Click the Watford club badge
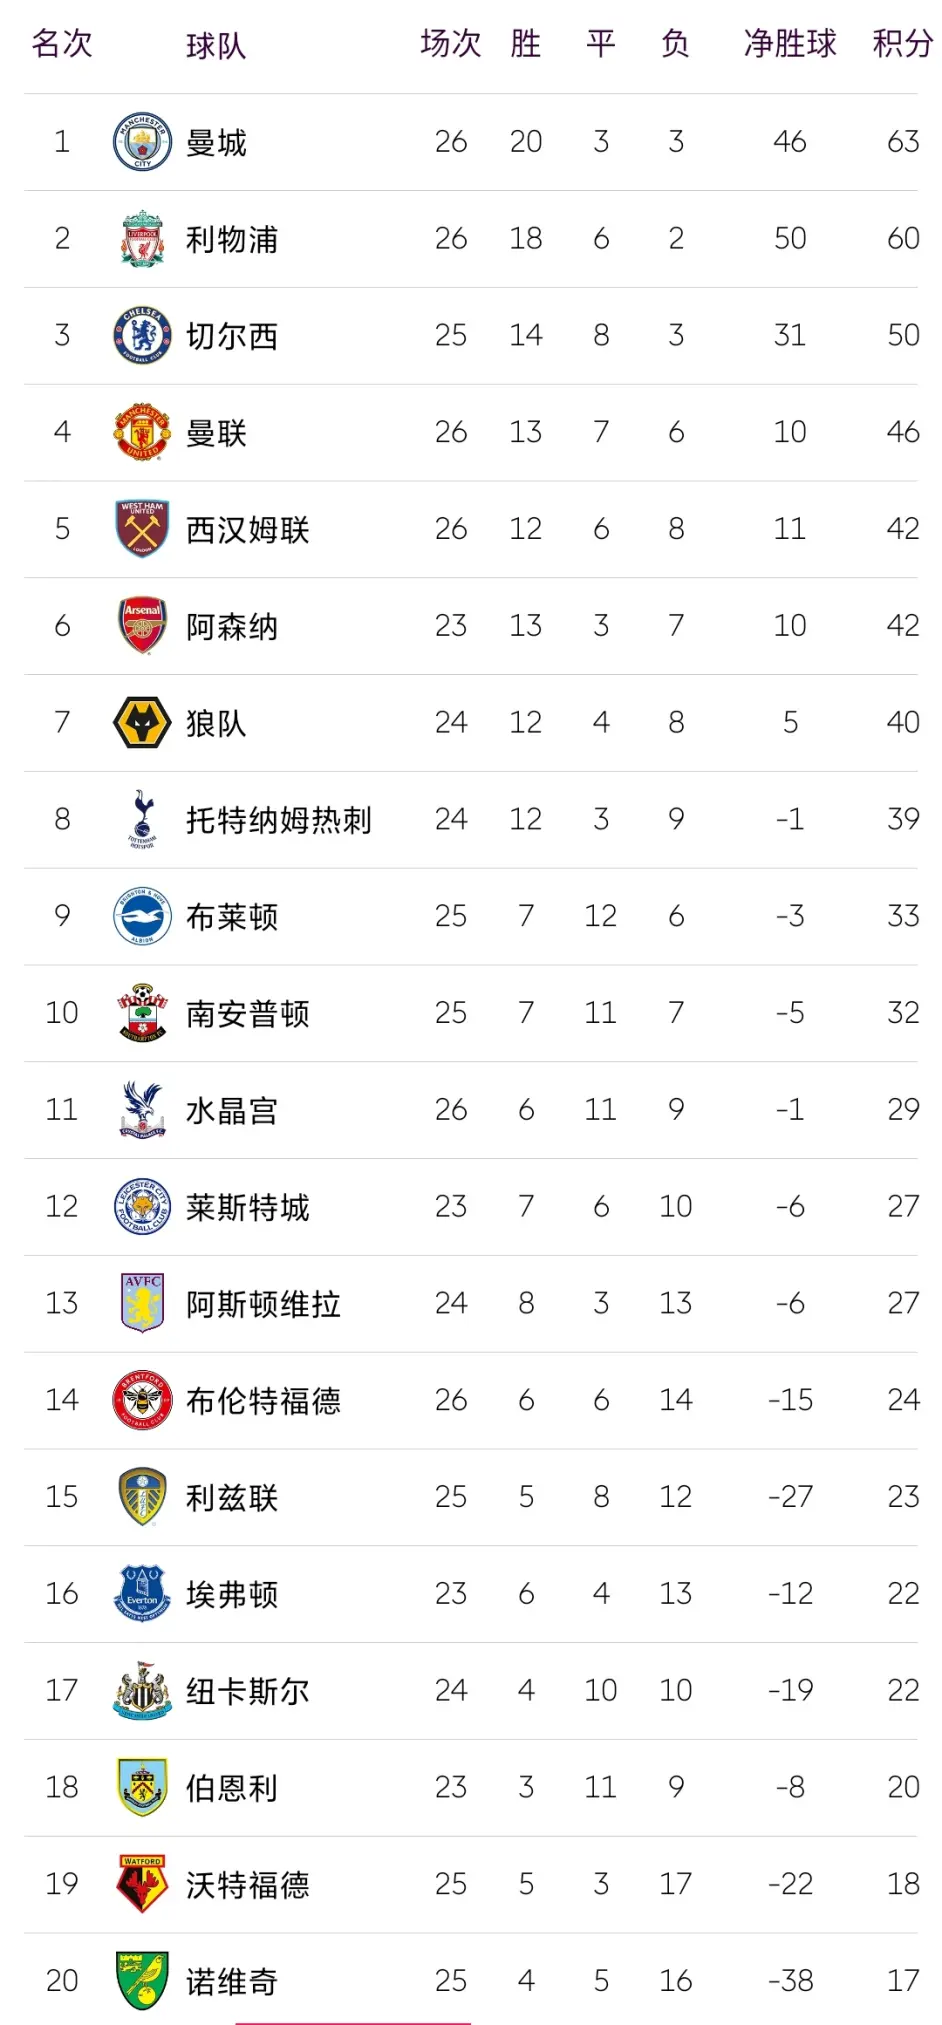This screenshot has width=942, height=2025. (142, 1884)
